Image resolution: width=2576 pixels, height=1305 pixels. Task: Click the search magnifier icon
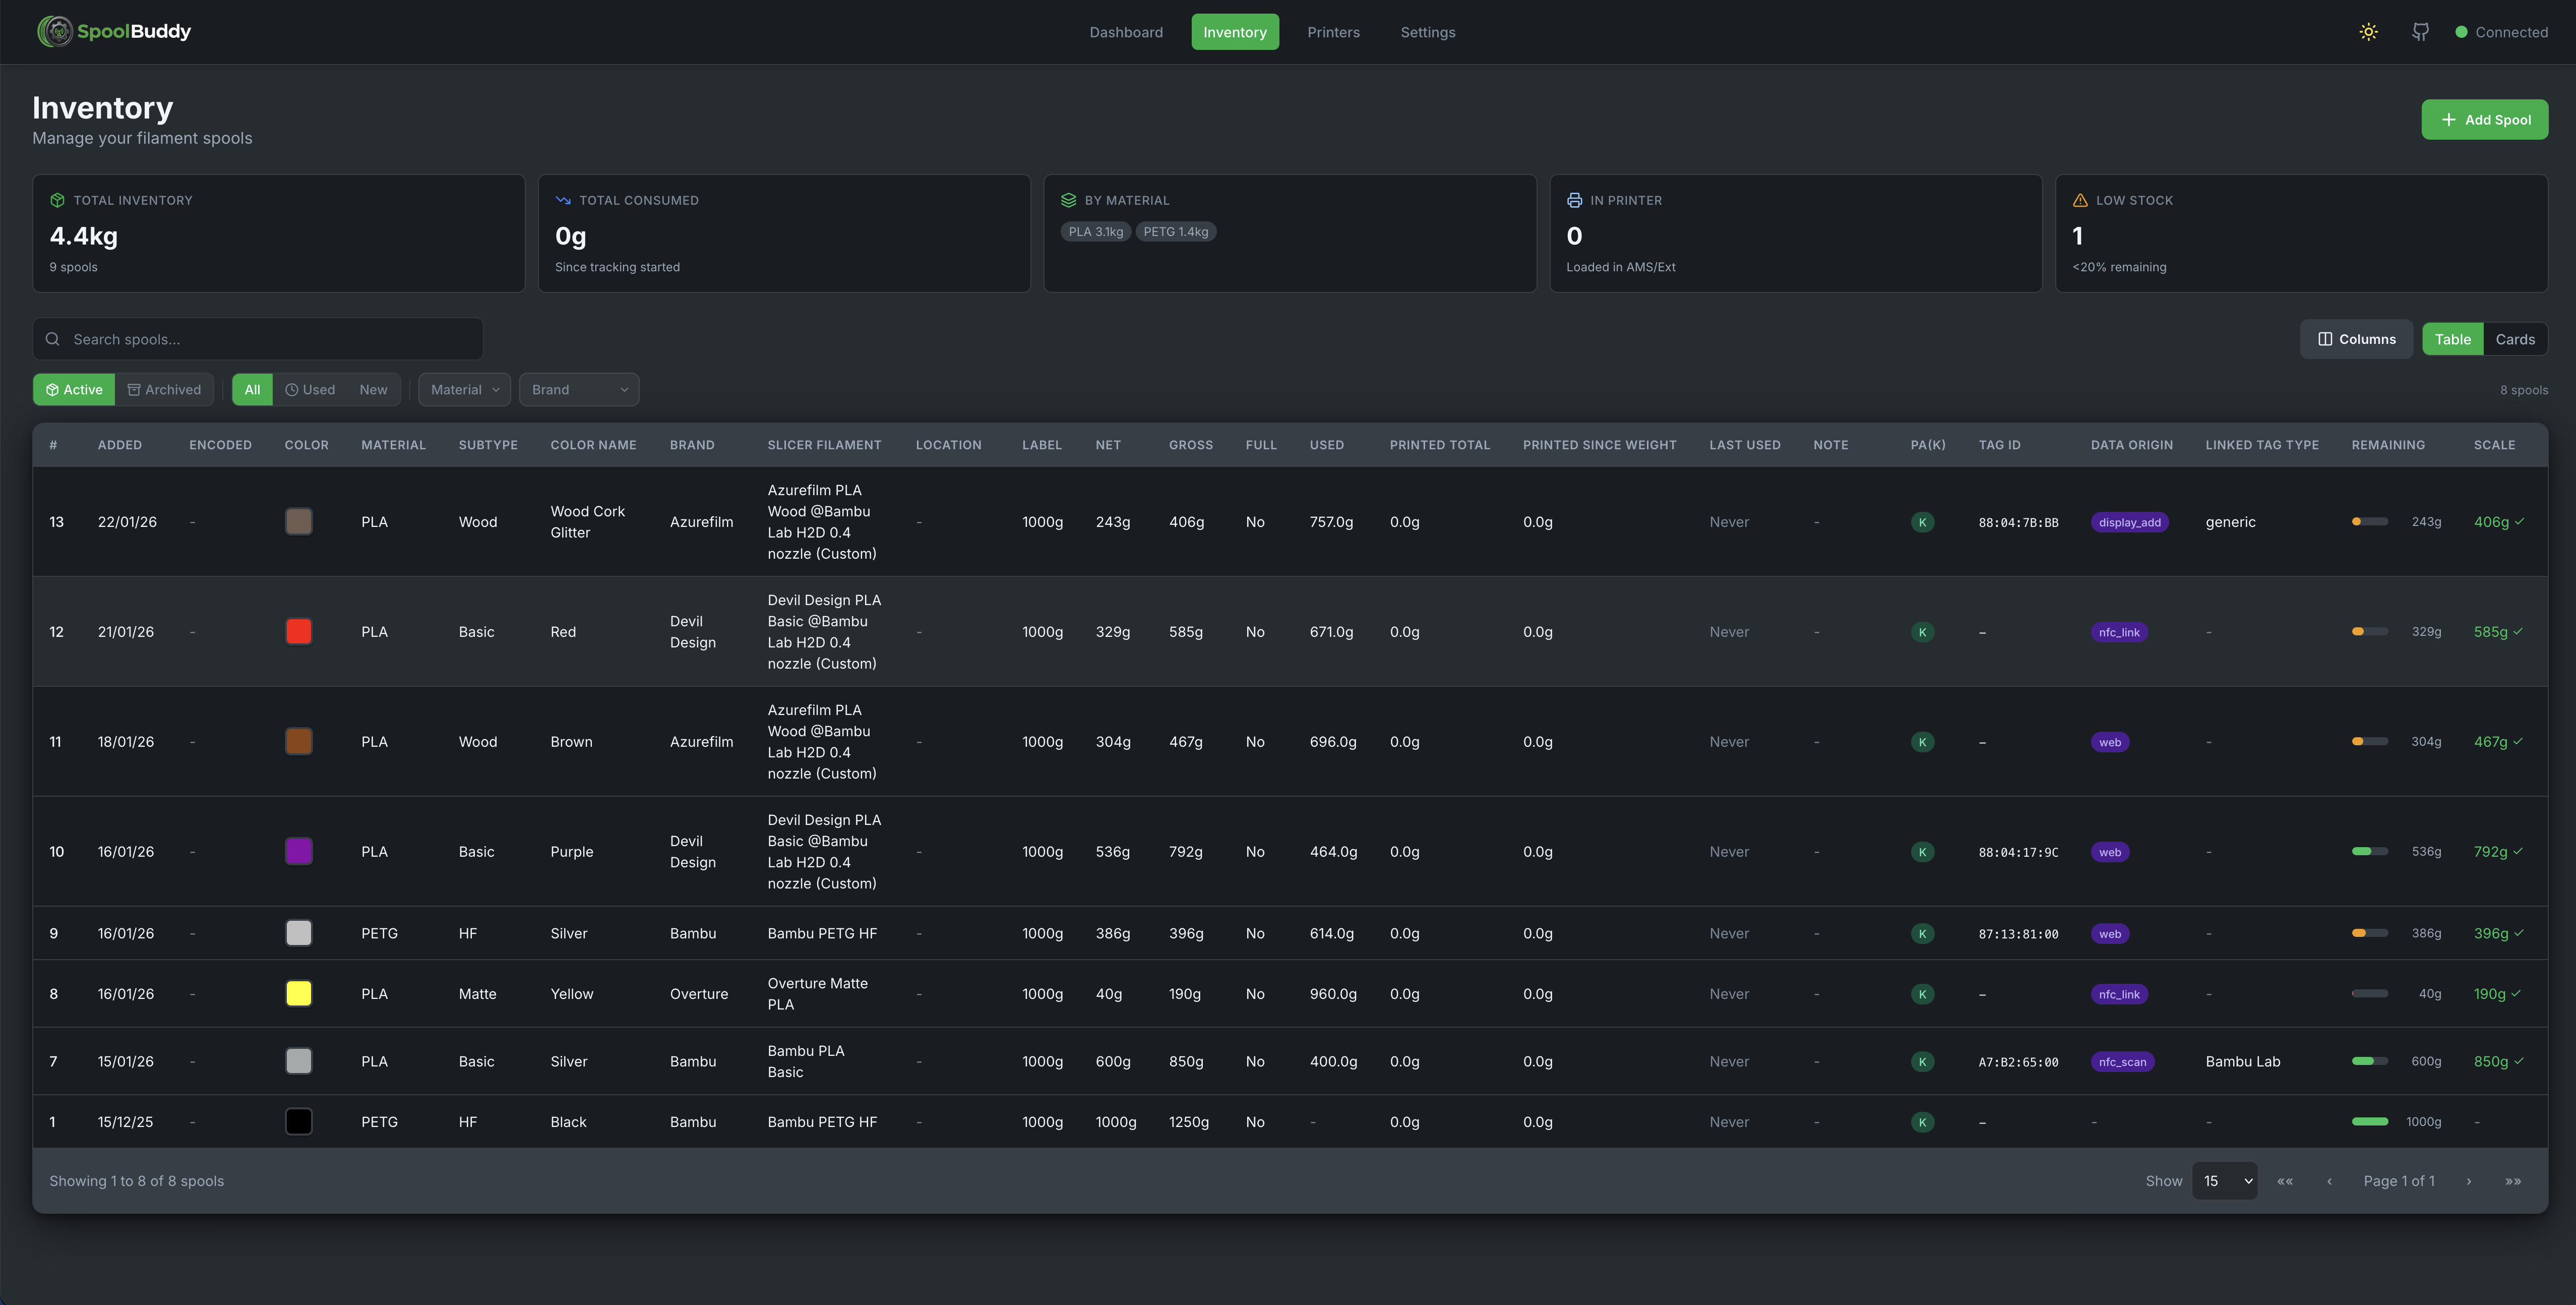[53, 339]
